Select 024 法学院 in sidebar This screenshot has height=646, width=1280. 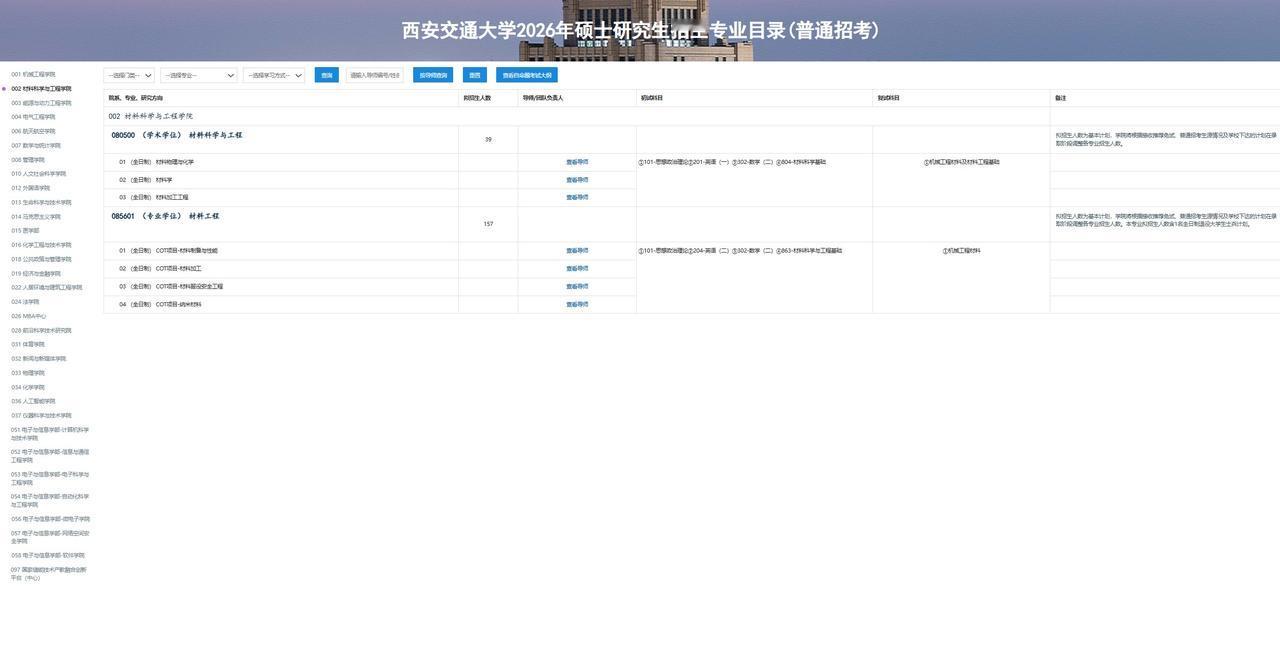click(x=25, y=301)
